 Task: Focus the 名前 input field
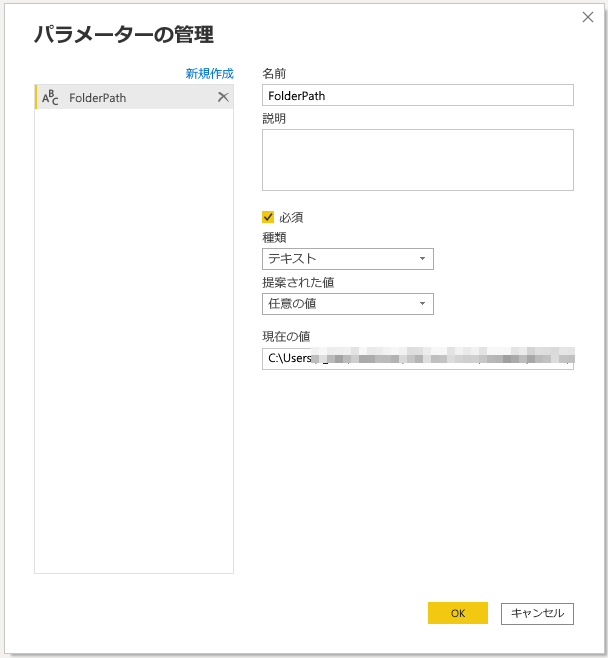[x=418, y=95]
